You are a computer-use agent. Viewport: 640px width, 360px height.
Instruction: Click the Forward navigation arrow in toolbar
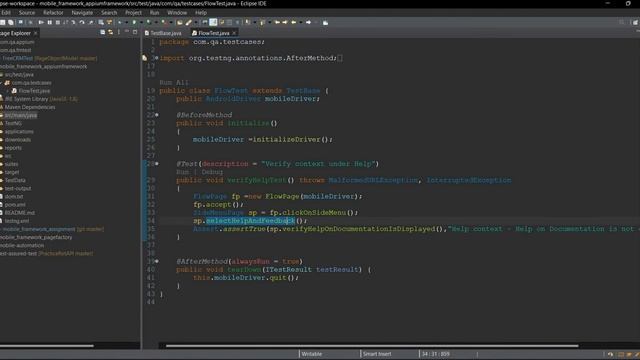point(309,22)
